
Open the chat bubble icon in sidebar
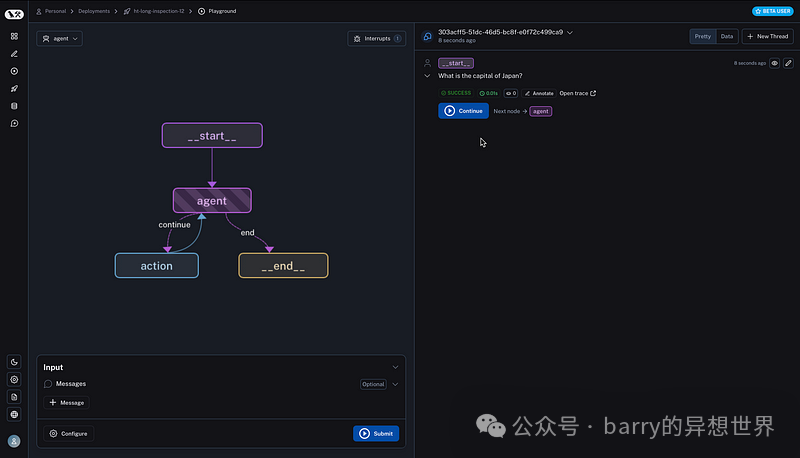(x=14, y=123)
